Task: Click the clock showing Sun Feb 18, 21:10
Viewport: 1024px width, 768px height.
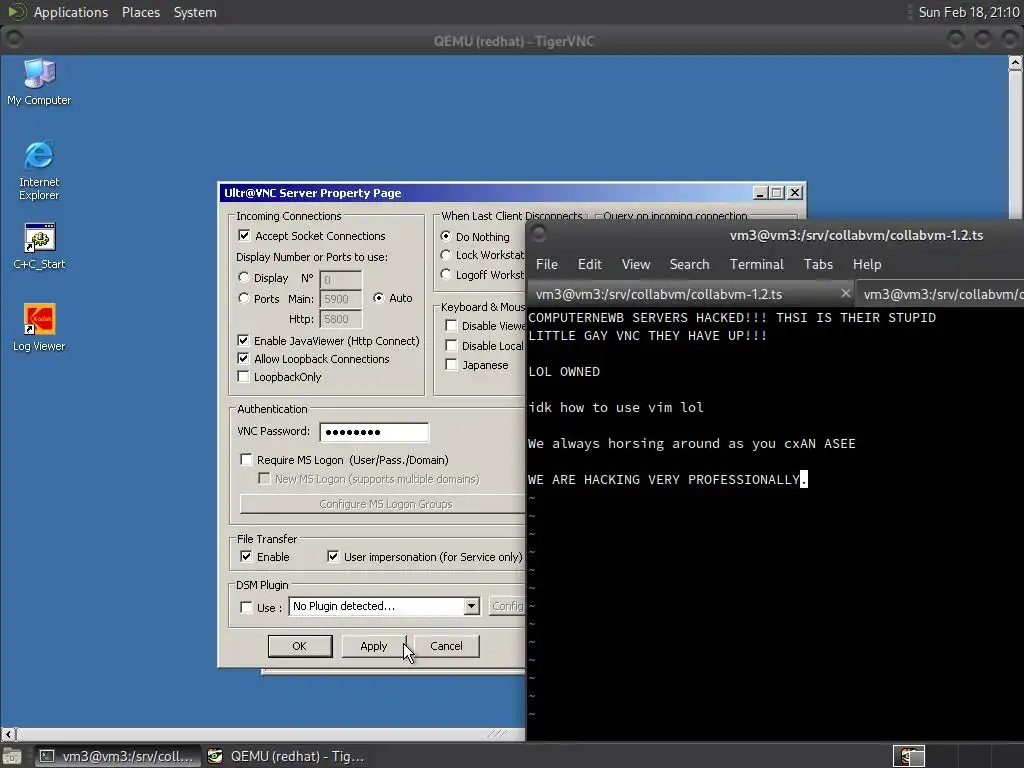Action: click(968, 12)
